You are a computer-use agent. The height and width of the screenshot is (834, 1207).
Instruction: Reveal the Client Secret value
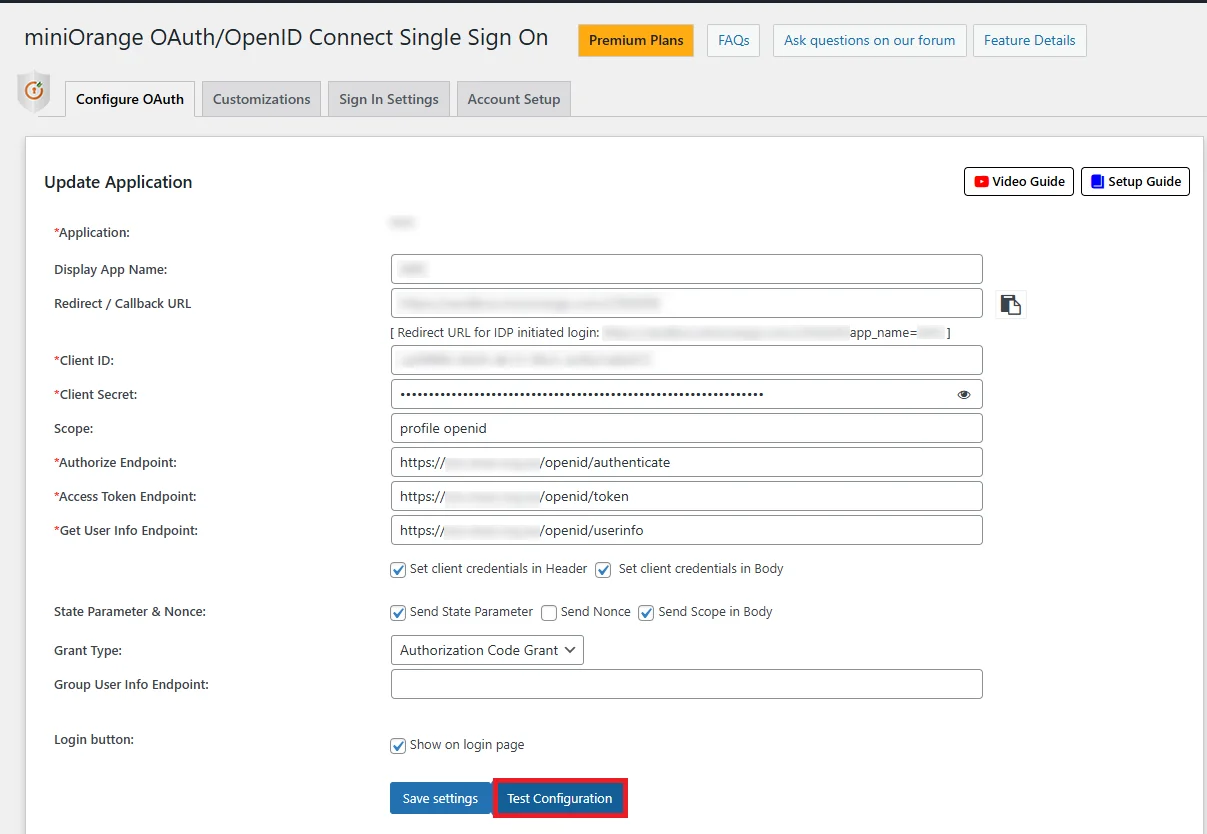coord(963,394)
